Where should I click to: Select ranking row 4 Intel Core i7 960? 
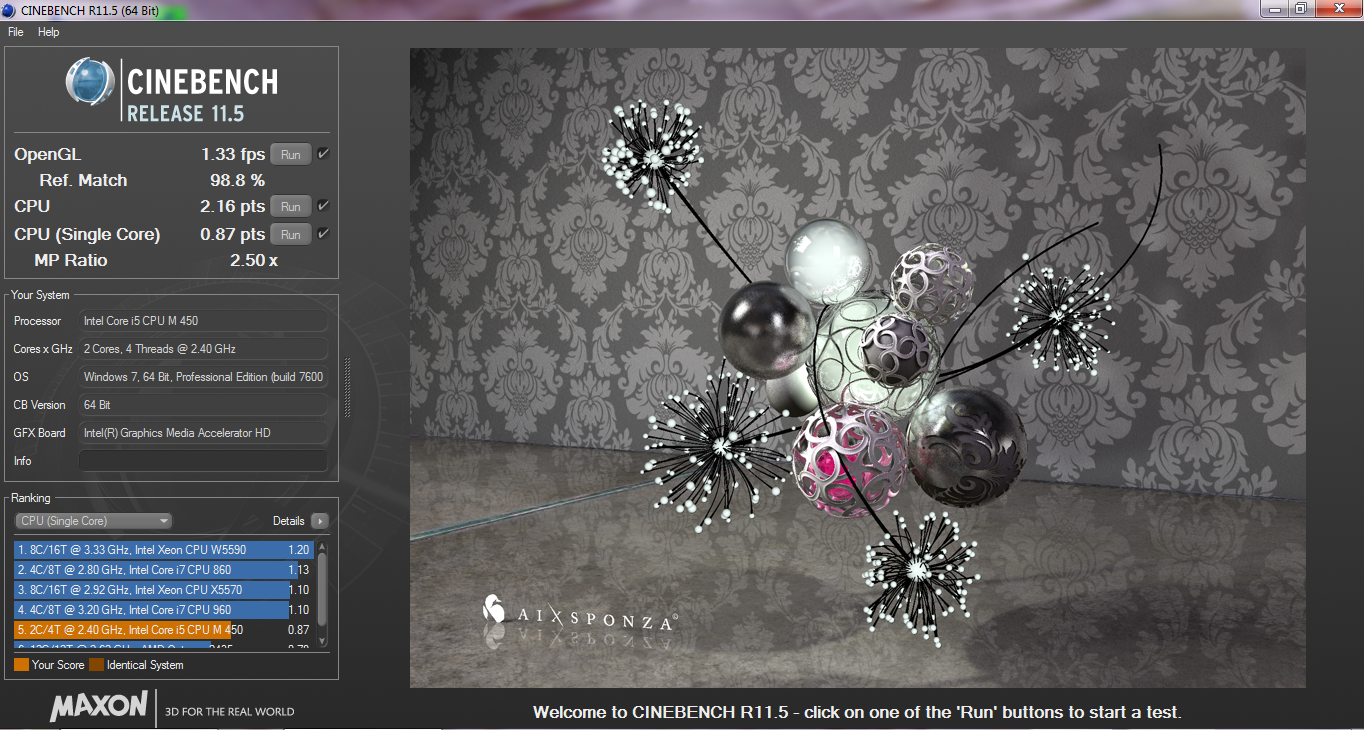pyautogui.click(x=164, y=610)
